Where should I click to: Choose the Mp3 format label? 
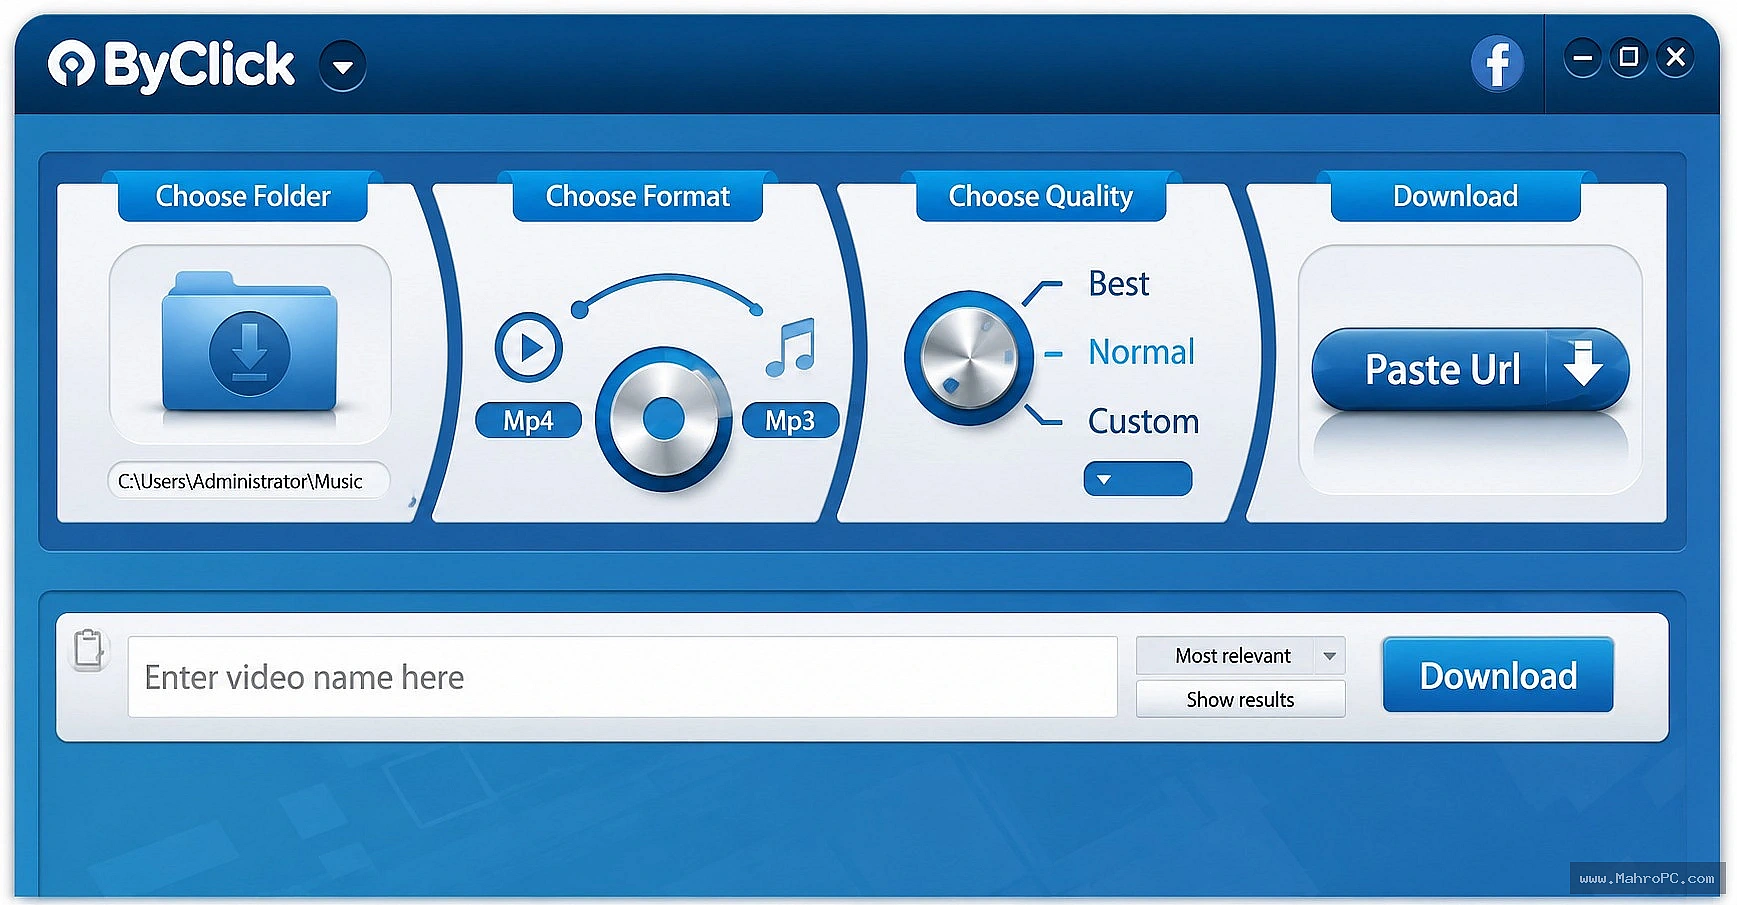pos(790,420)
